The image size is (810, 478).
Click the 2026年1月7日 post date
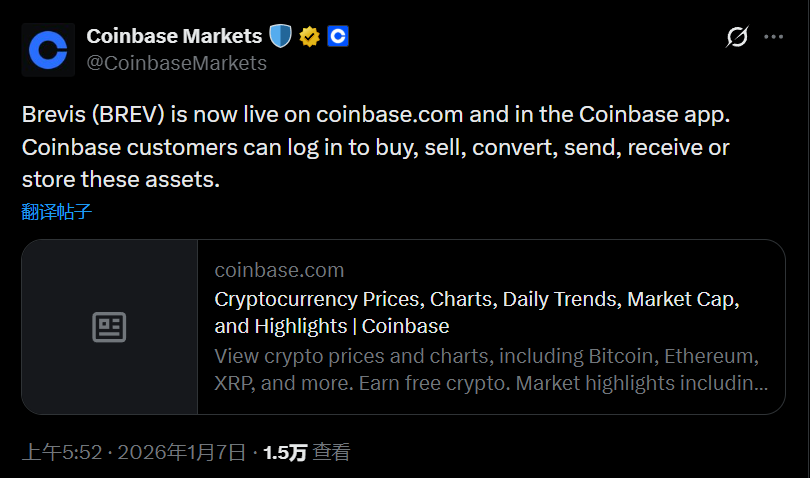pos(181,453)
